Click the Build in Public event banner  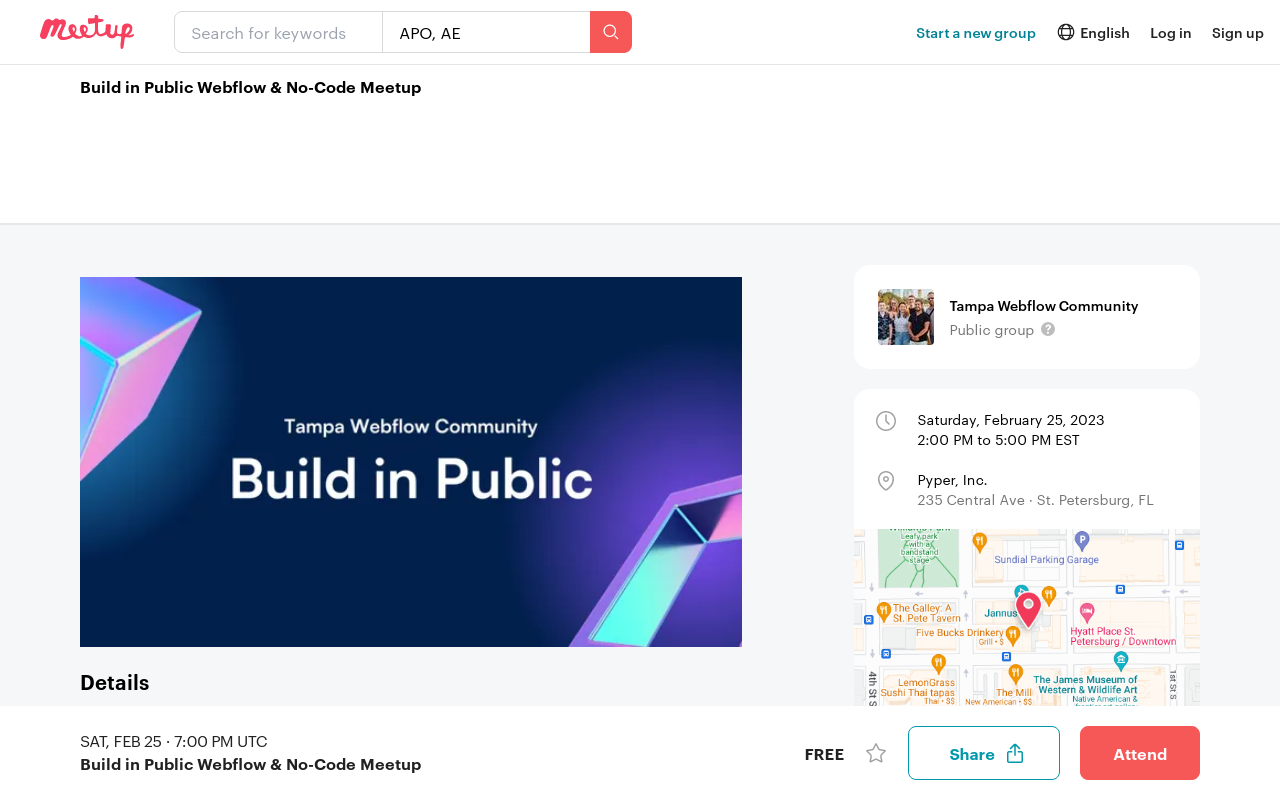[411, 462]
